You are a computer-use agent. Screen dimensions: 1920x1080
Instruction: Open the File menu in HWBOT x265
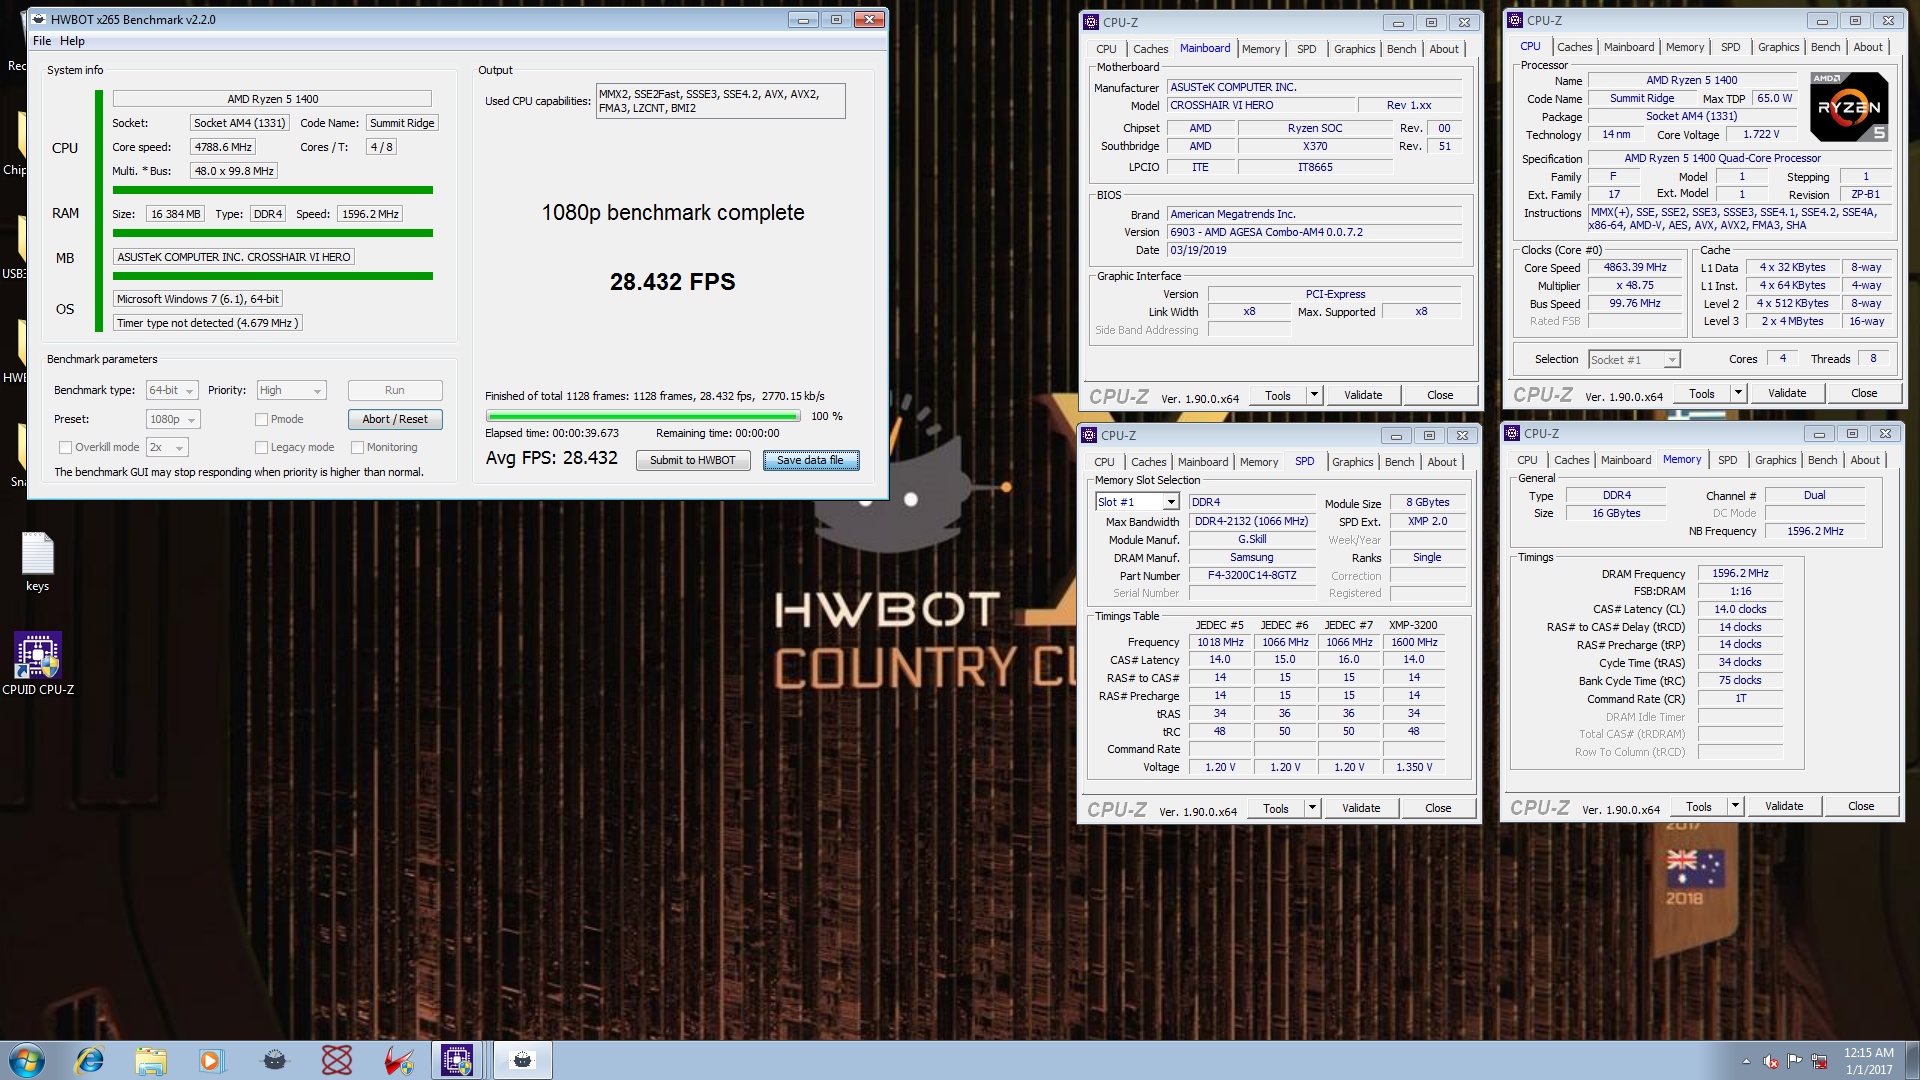tap(42, 41)
